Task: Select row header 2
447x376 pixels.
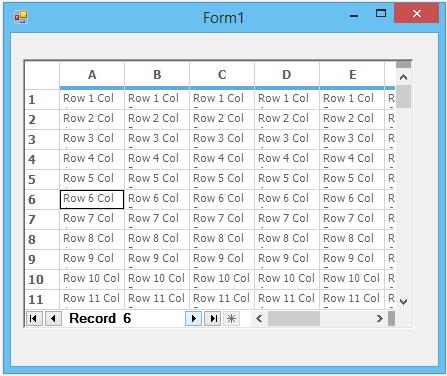Action: [42, 119]
